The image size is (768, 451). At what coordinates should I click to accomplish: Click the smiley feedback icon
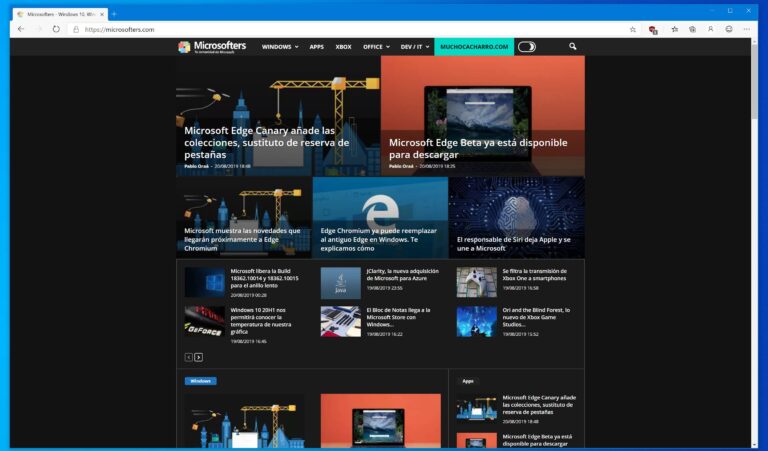729,29
